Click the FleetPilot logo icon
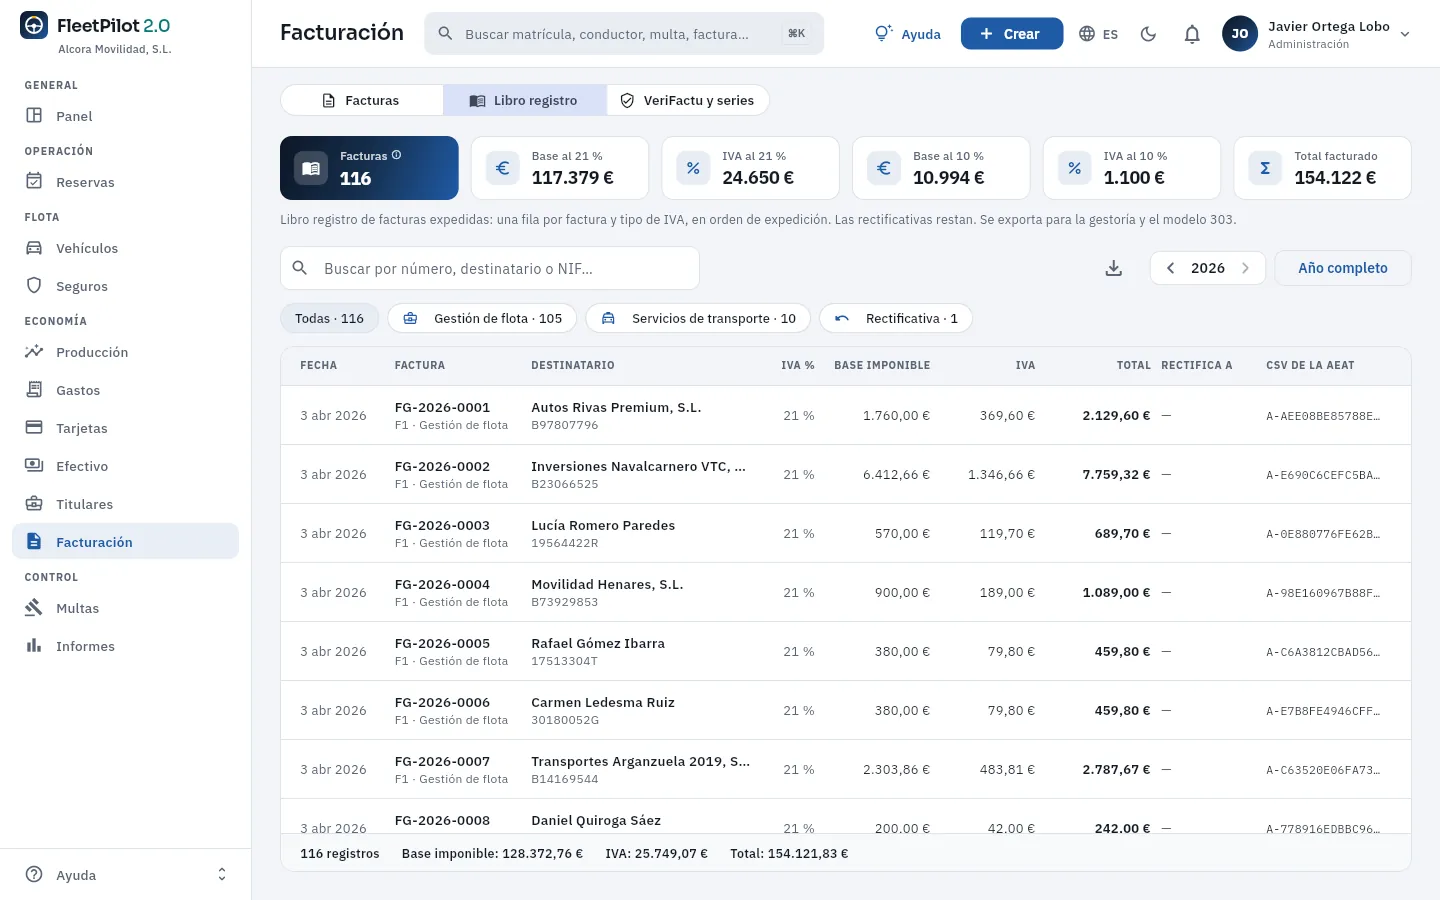The width and height of the screenshot is (1440, 900). pyautogui.click(x=34, y=25)
